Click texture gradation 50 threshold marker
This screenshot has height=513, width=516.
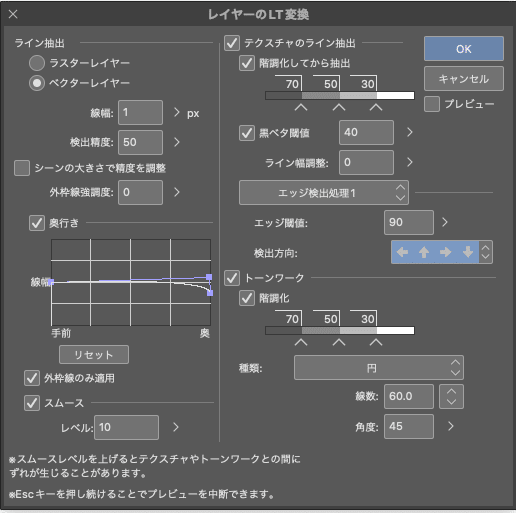[339, 108]
